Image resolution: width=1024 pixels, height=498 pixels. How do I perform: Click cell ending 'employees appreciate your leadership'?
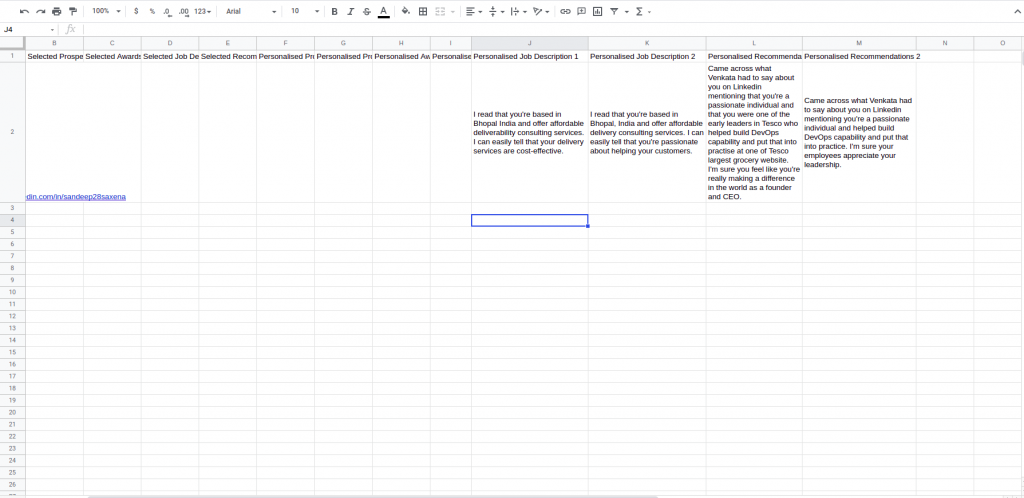tap(859, 132)
